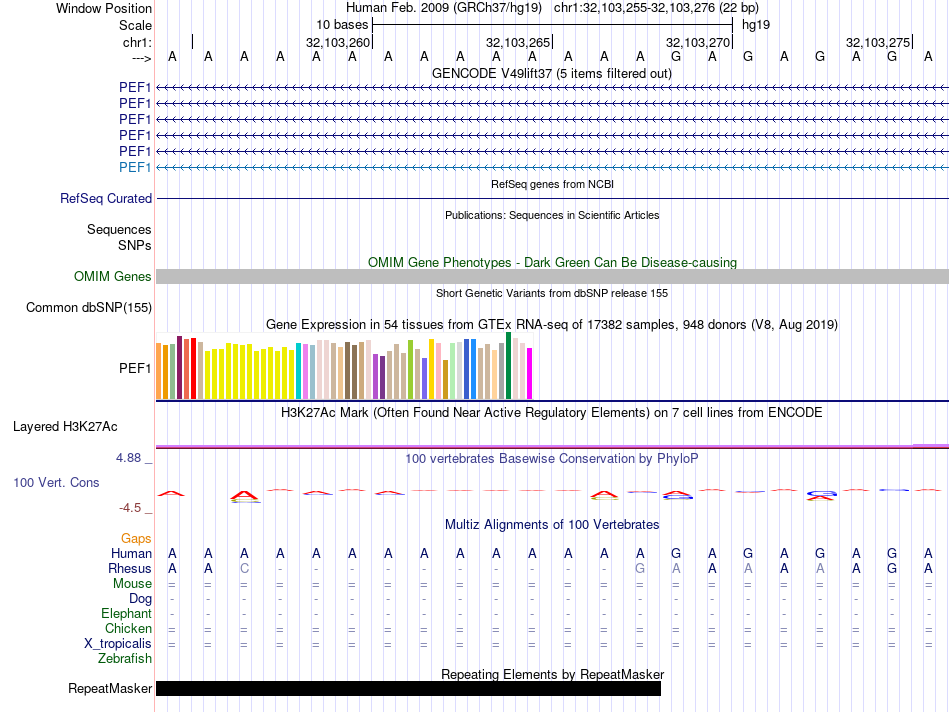The height and width of the screenshot is (712, 950).
Task: Click the Gaps label in Multiz track
Action: [x=136, y=539]
